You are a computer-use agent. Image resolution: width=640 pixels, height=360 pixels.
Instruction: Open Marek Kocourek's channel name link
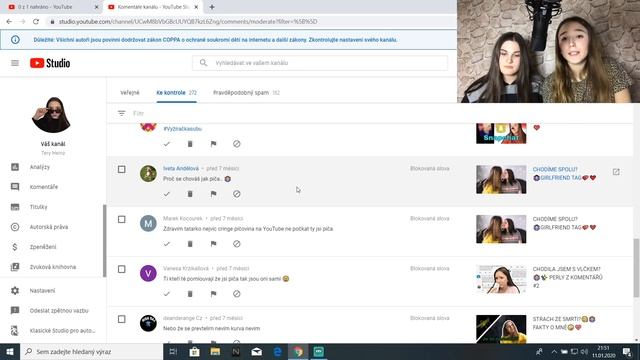(182, 218)
